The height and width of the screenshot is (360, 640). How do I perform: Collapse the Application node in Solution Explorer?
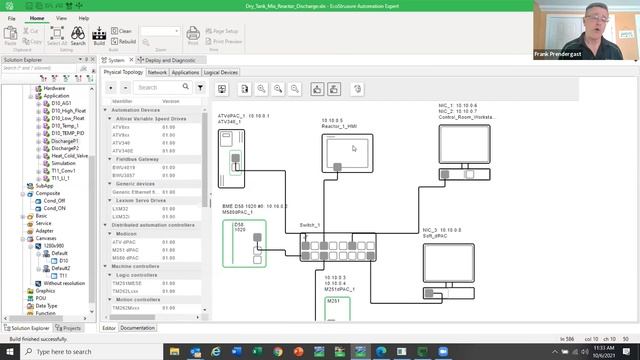pyautogui.click(x=31, y=96)
